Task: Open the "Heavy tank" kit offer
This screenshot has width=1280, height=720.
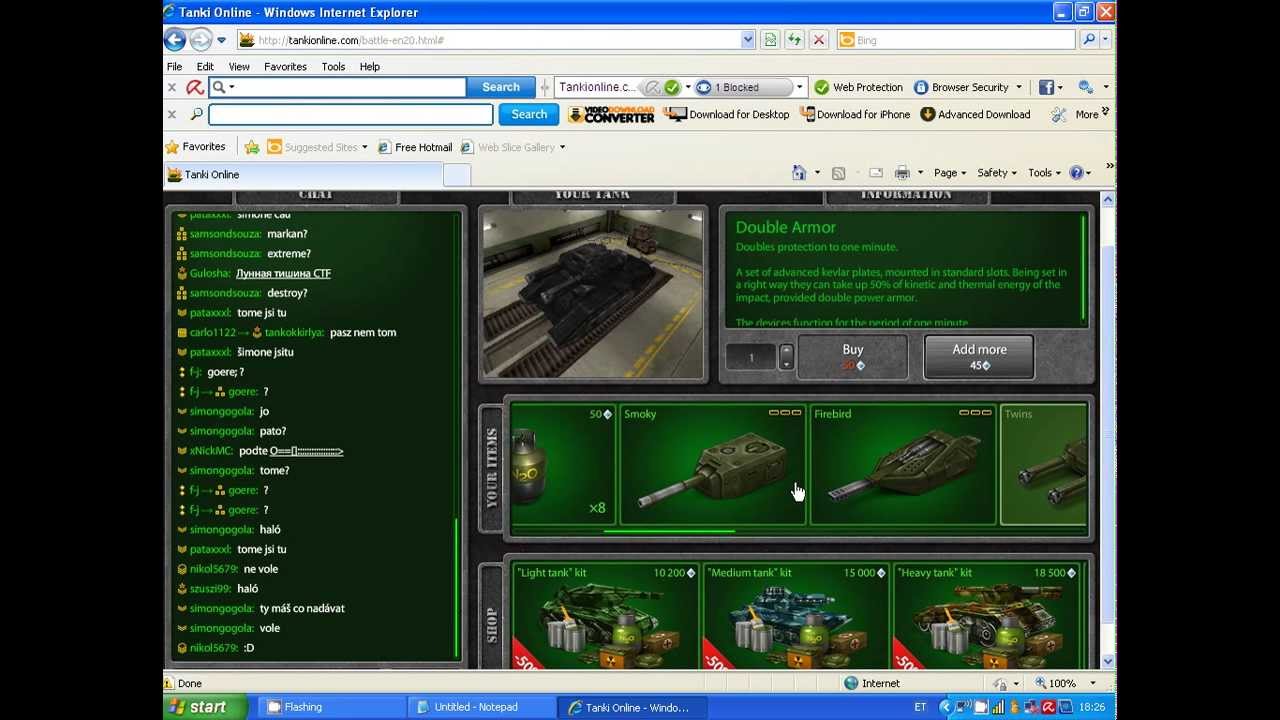Action: point(985,616)
